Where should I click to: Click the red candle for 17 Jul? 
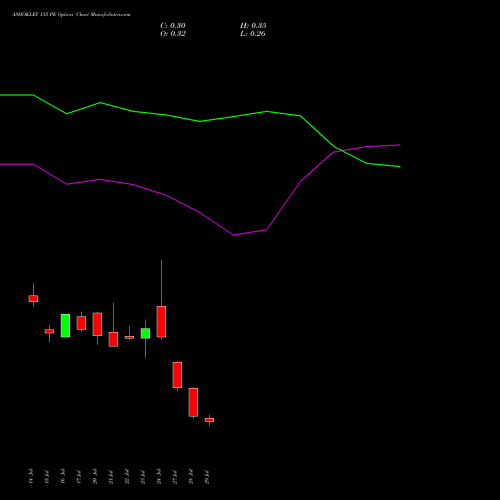tap(81, 323)
